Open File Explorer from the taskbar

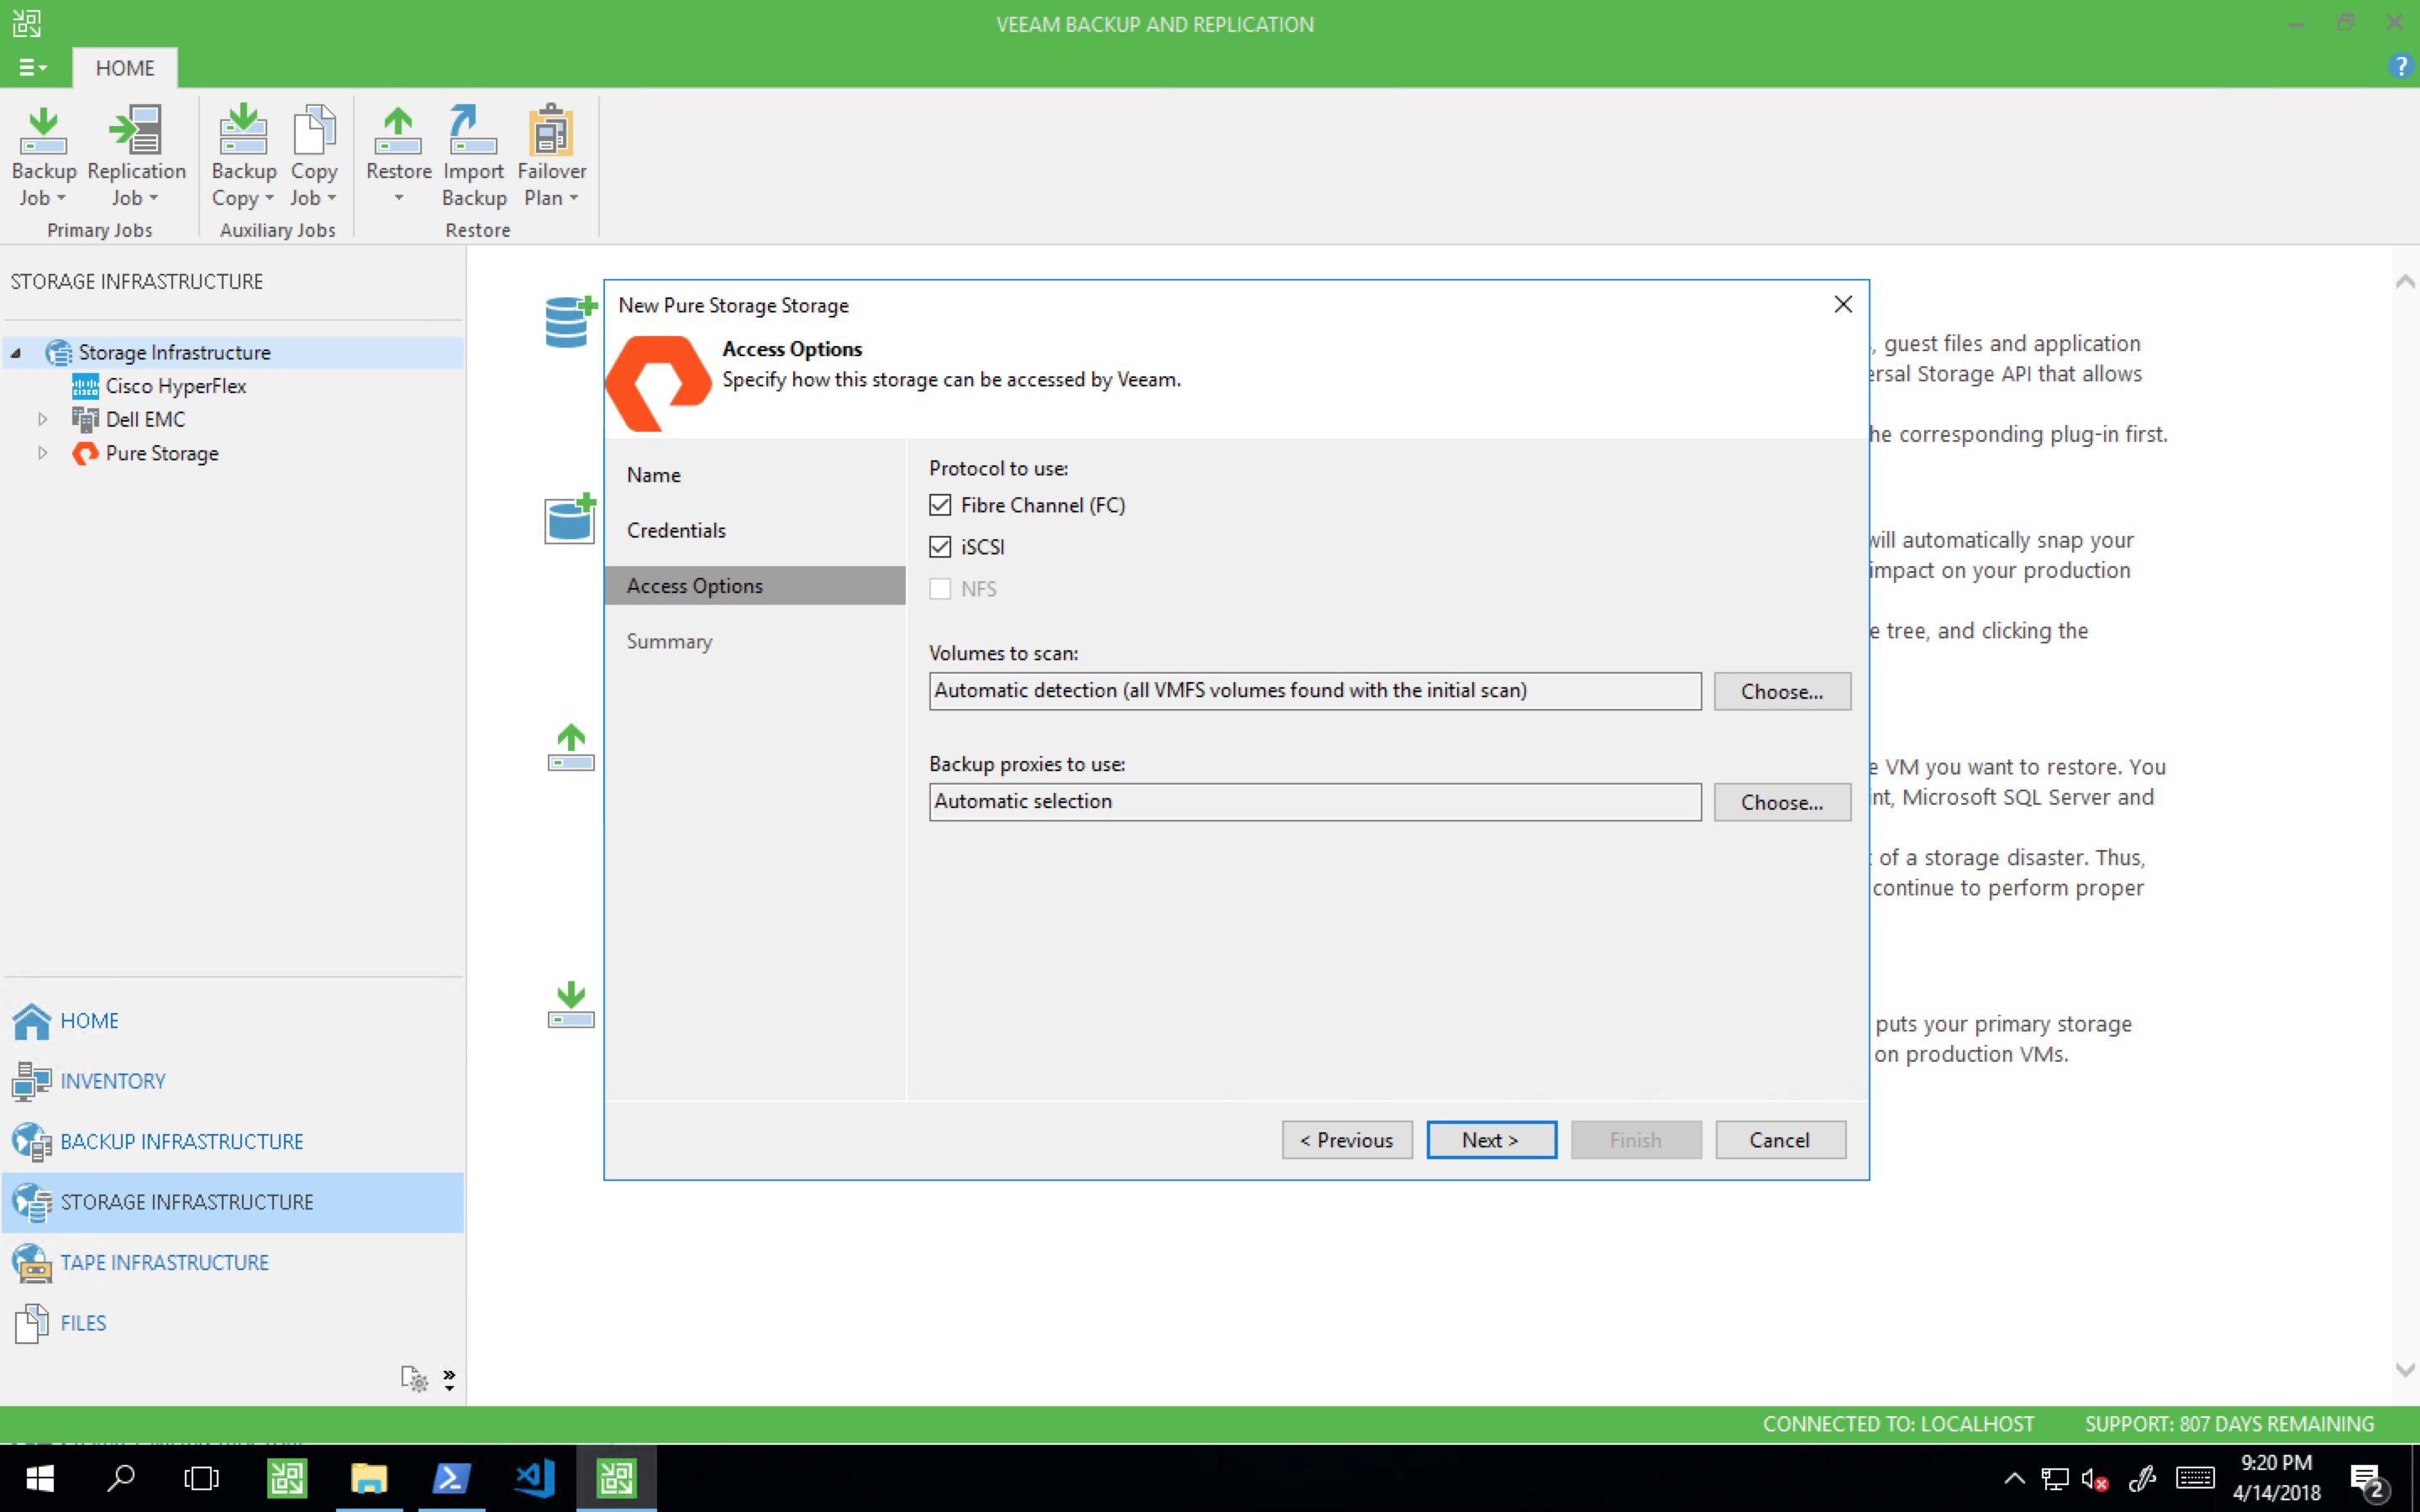pyautogui.click(x=368, y=1478)
